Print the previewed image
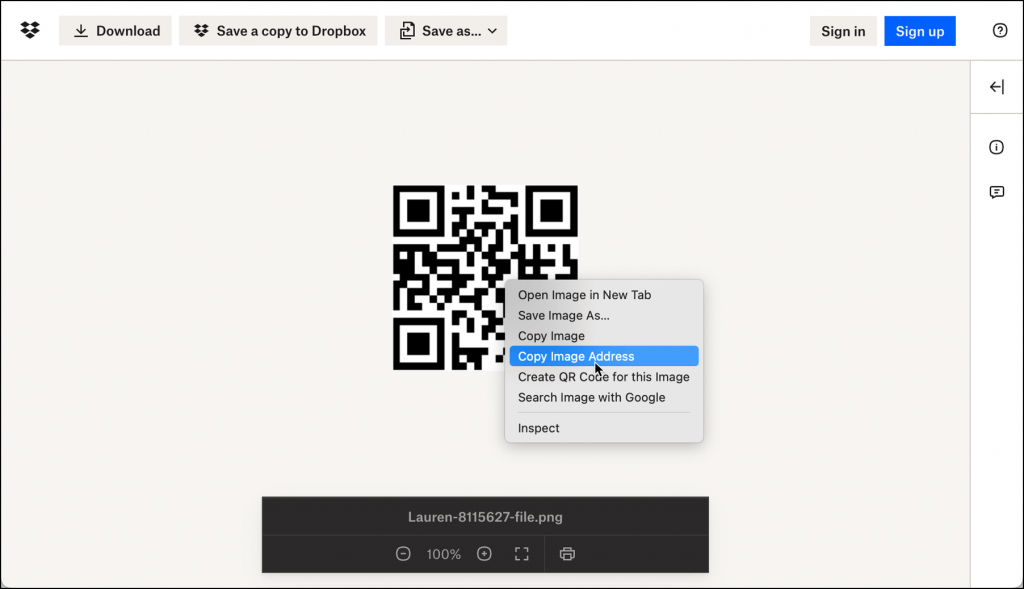The width and height of the screenshot is (1024, 589). click(x=567, y=553)
